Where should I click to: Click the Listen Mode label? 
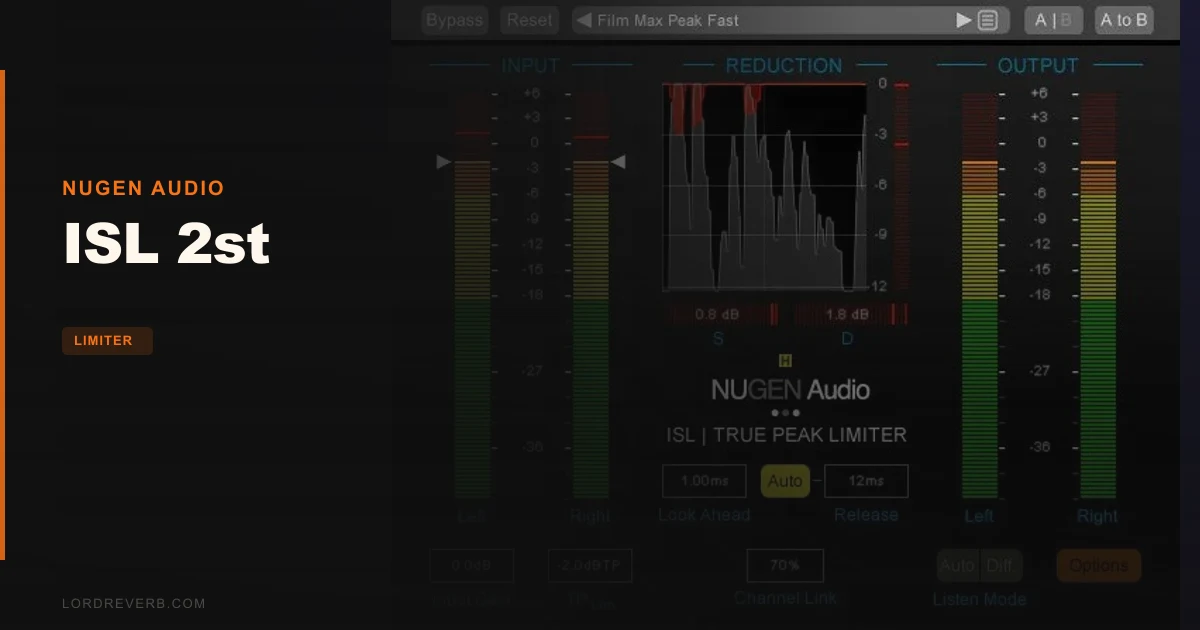[980, 600]
